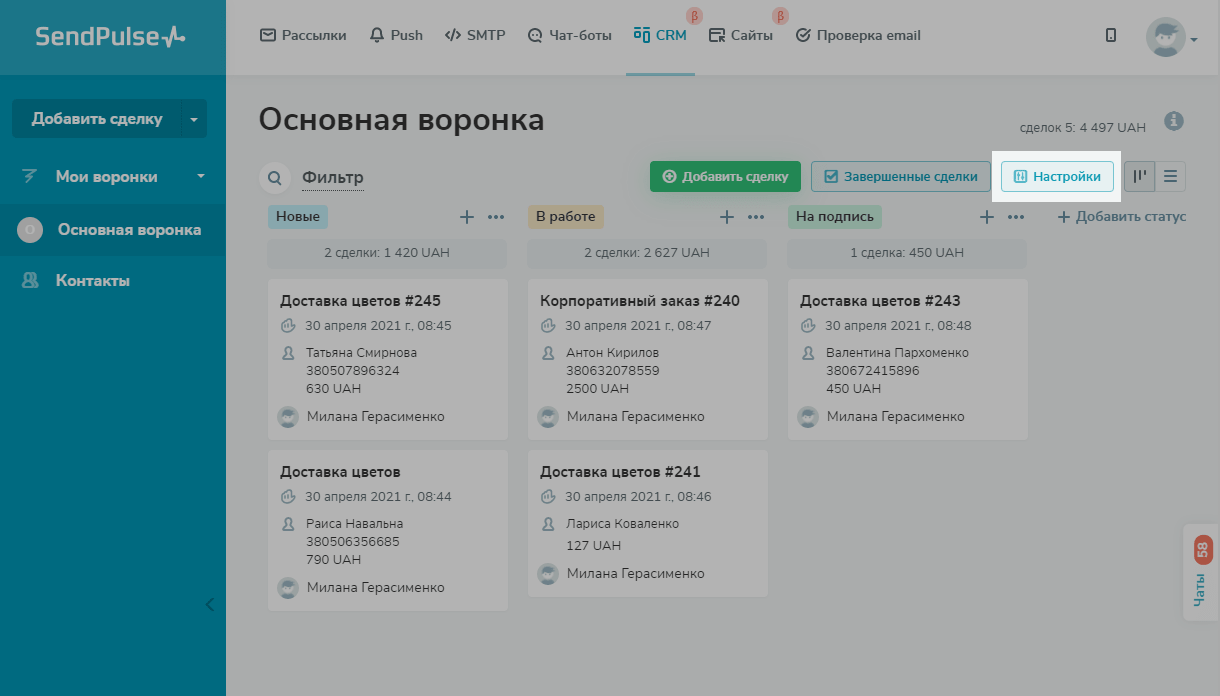This screenshot has height=696, width=1220.
Task: Open the info icon beside deal total
Action: [1174, 121]
